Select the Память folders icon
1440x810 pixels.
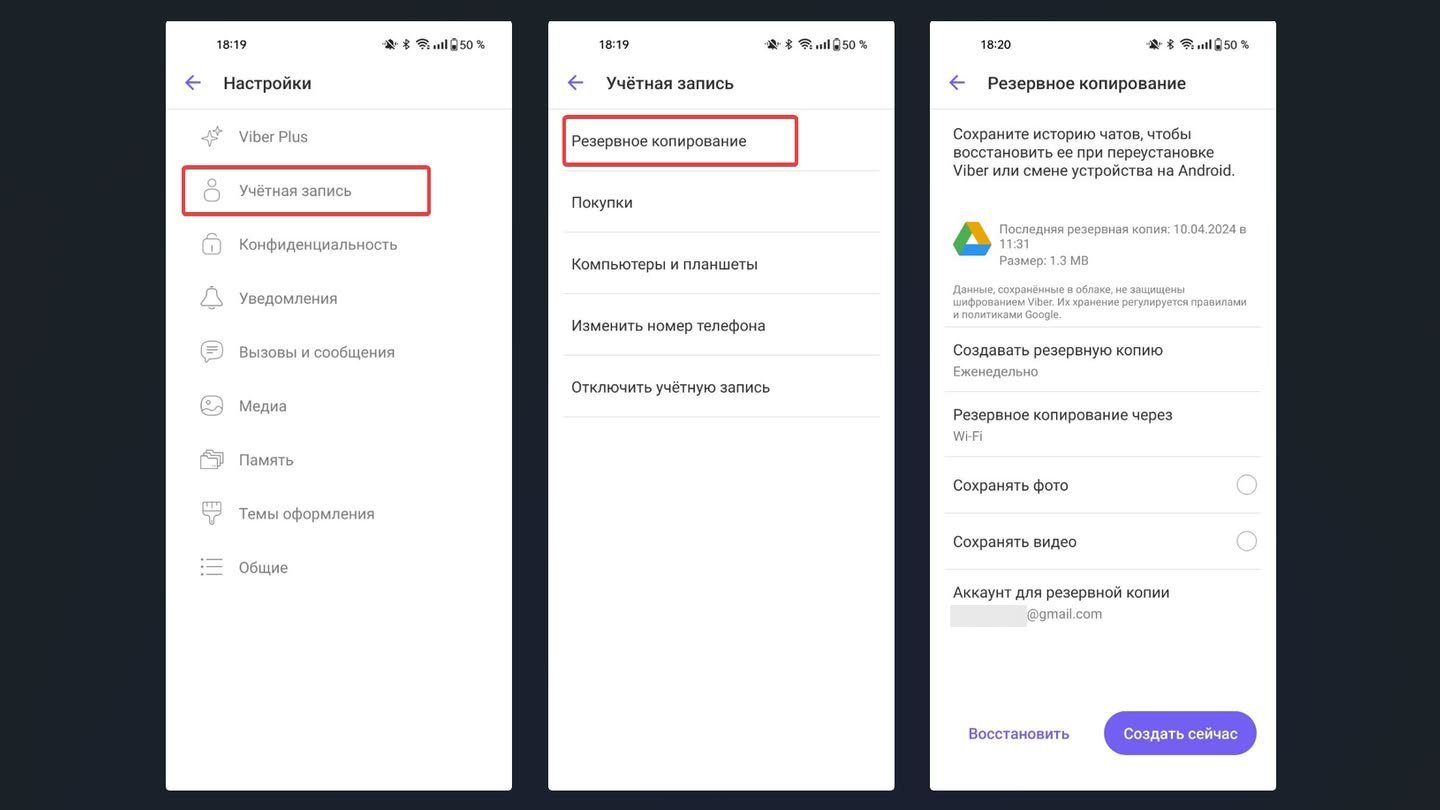[x=211, y=460]
